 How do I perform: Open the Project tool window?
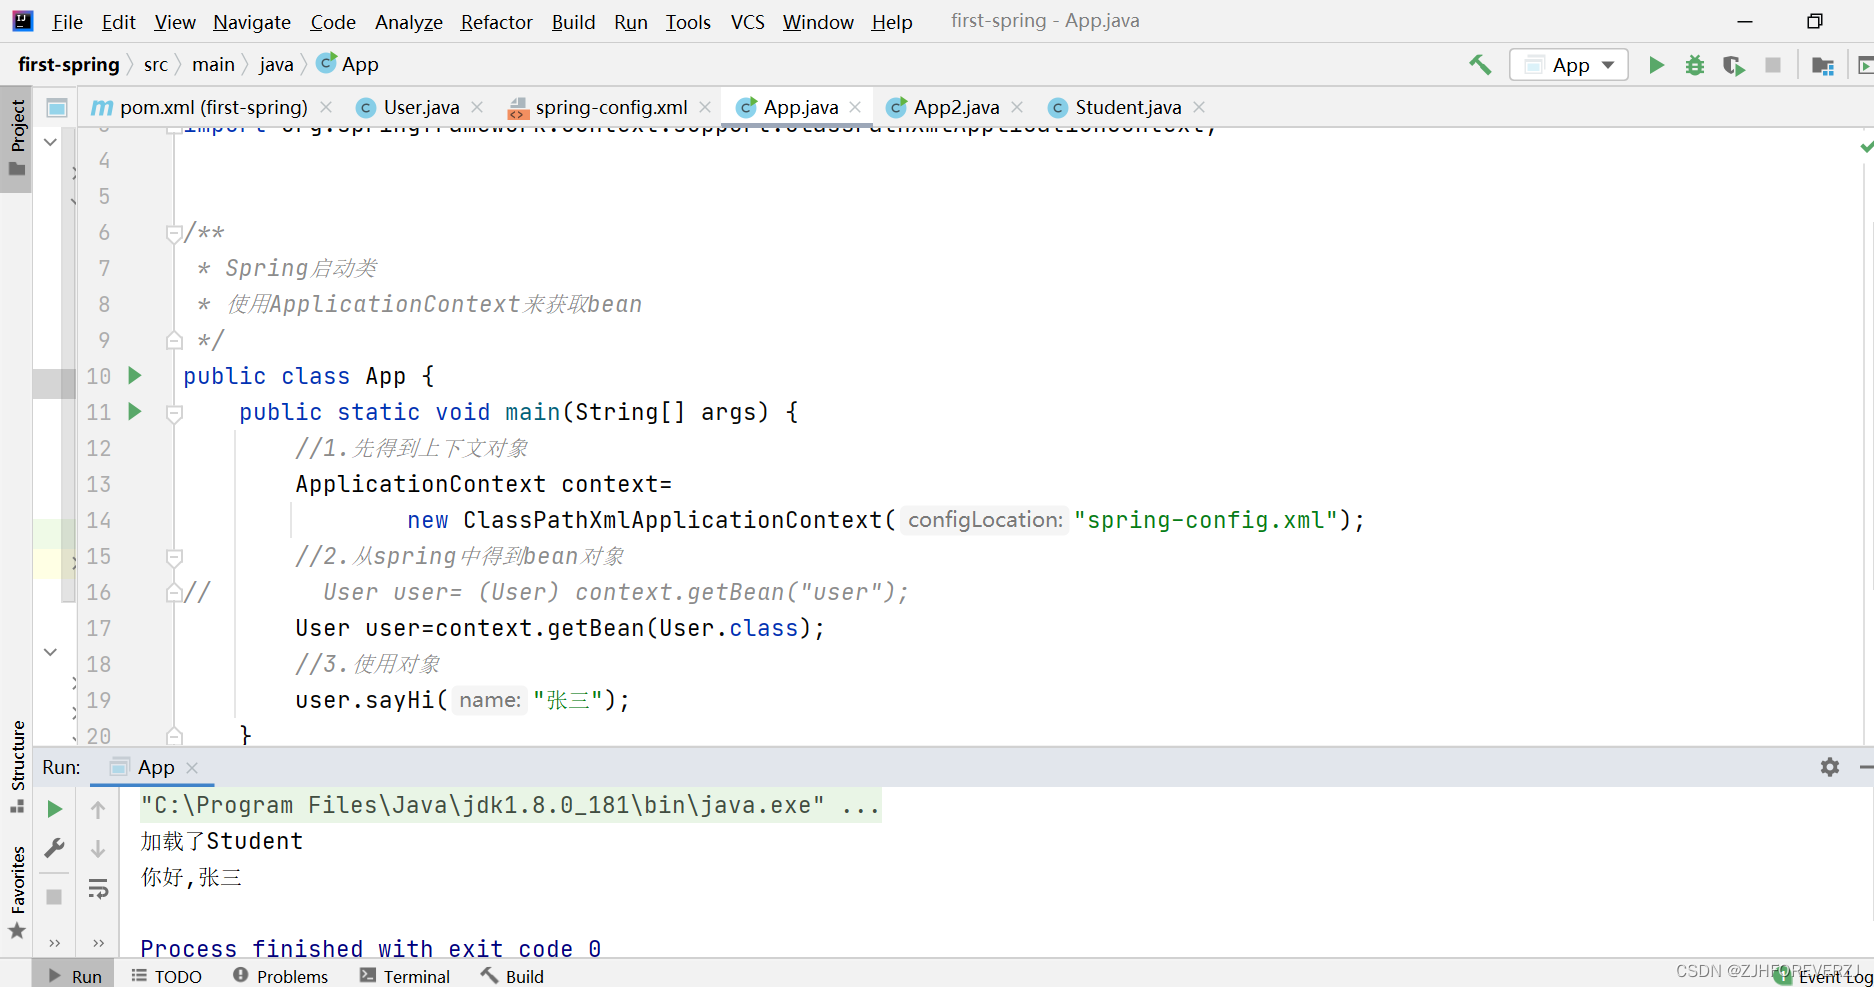[17, 138]
